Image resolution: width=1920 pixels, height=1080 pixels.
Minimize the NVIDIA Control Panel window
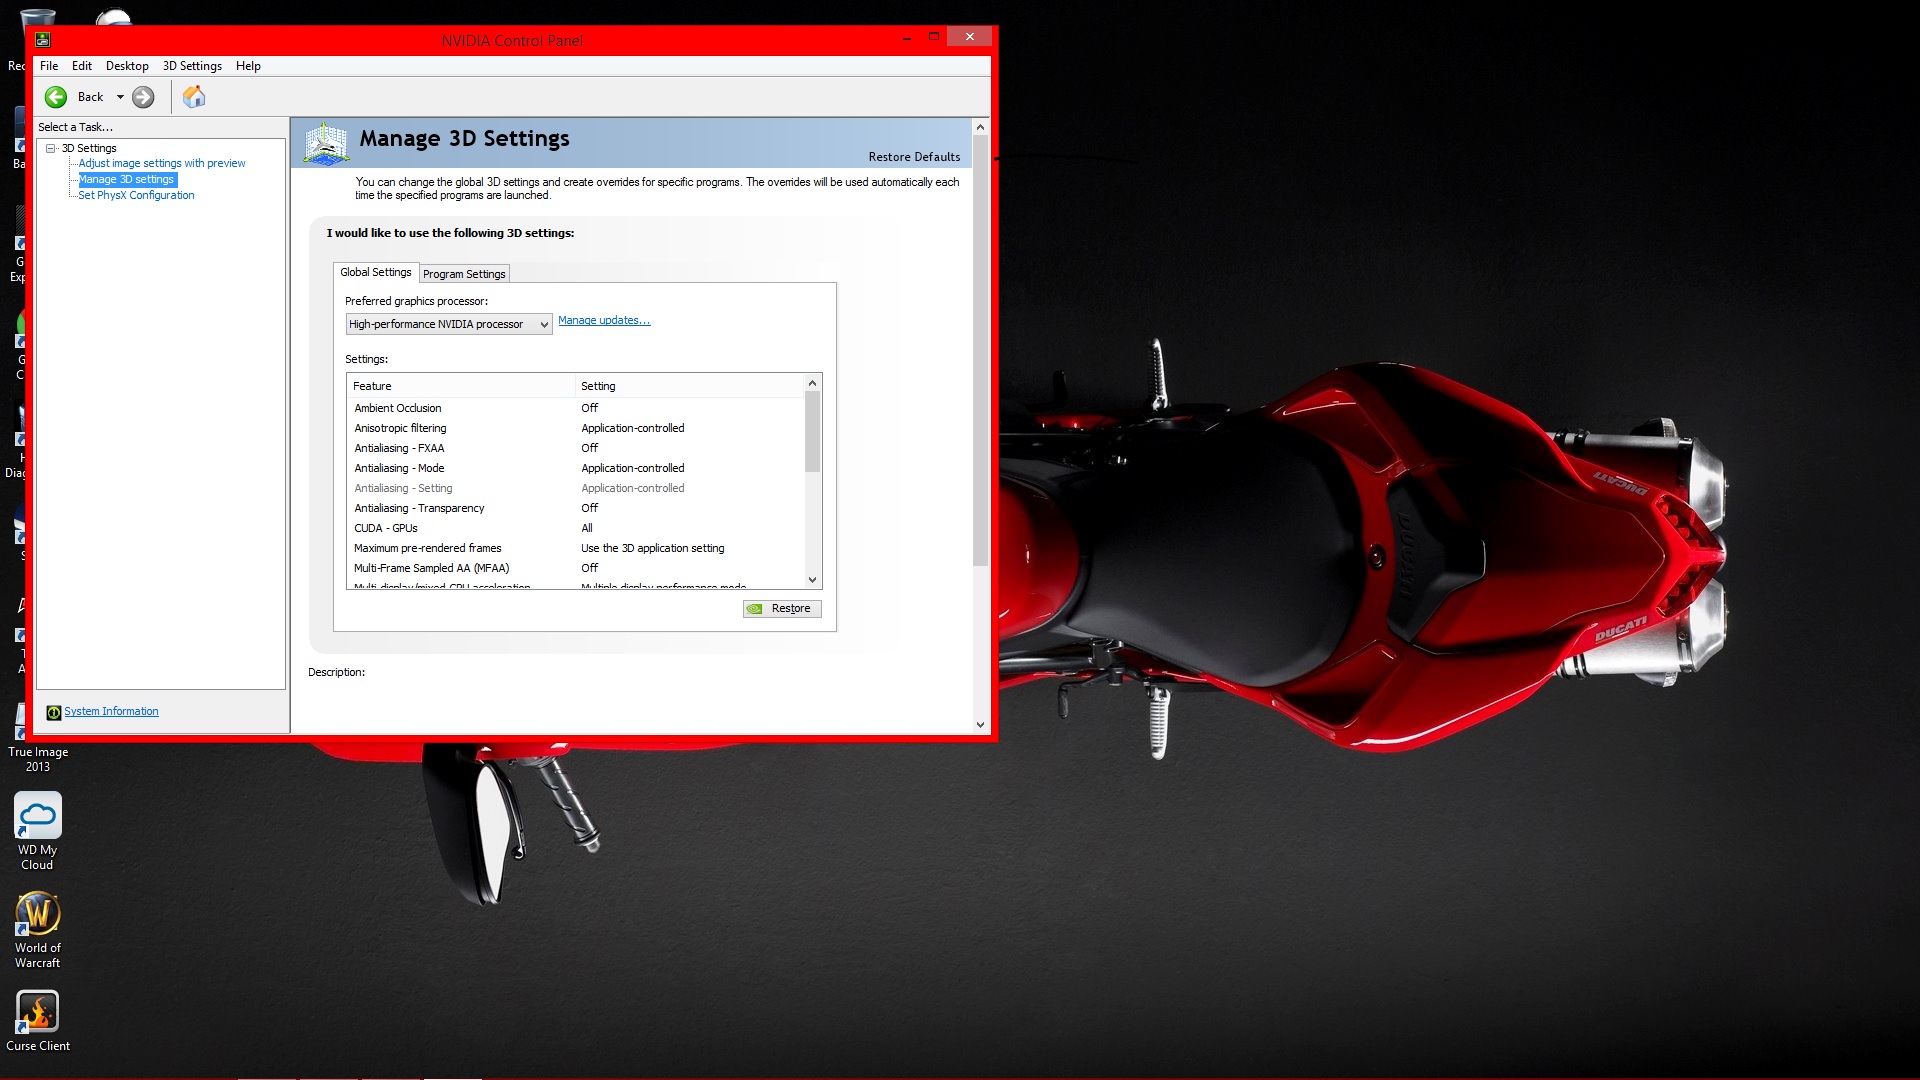point(907,38)
